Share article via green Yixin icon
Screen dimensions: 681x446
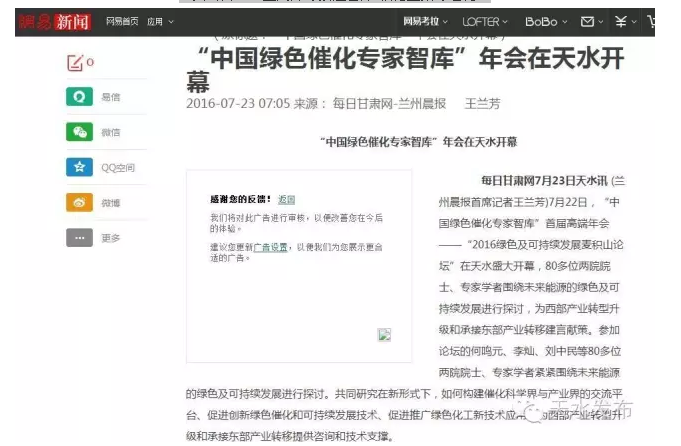point(79,97)
